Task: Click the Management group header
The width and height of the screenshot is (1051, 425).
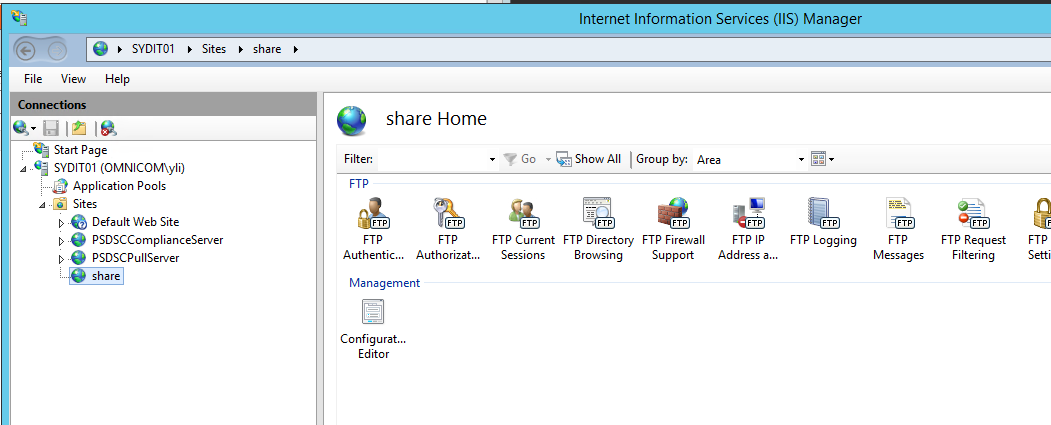Action: point(385,283)
